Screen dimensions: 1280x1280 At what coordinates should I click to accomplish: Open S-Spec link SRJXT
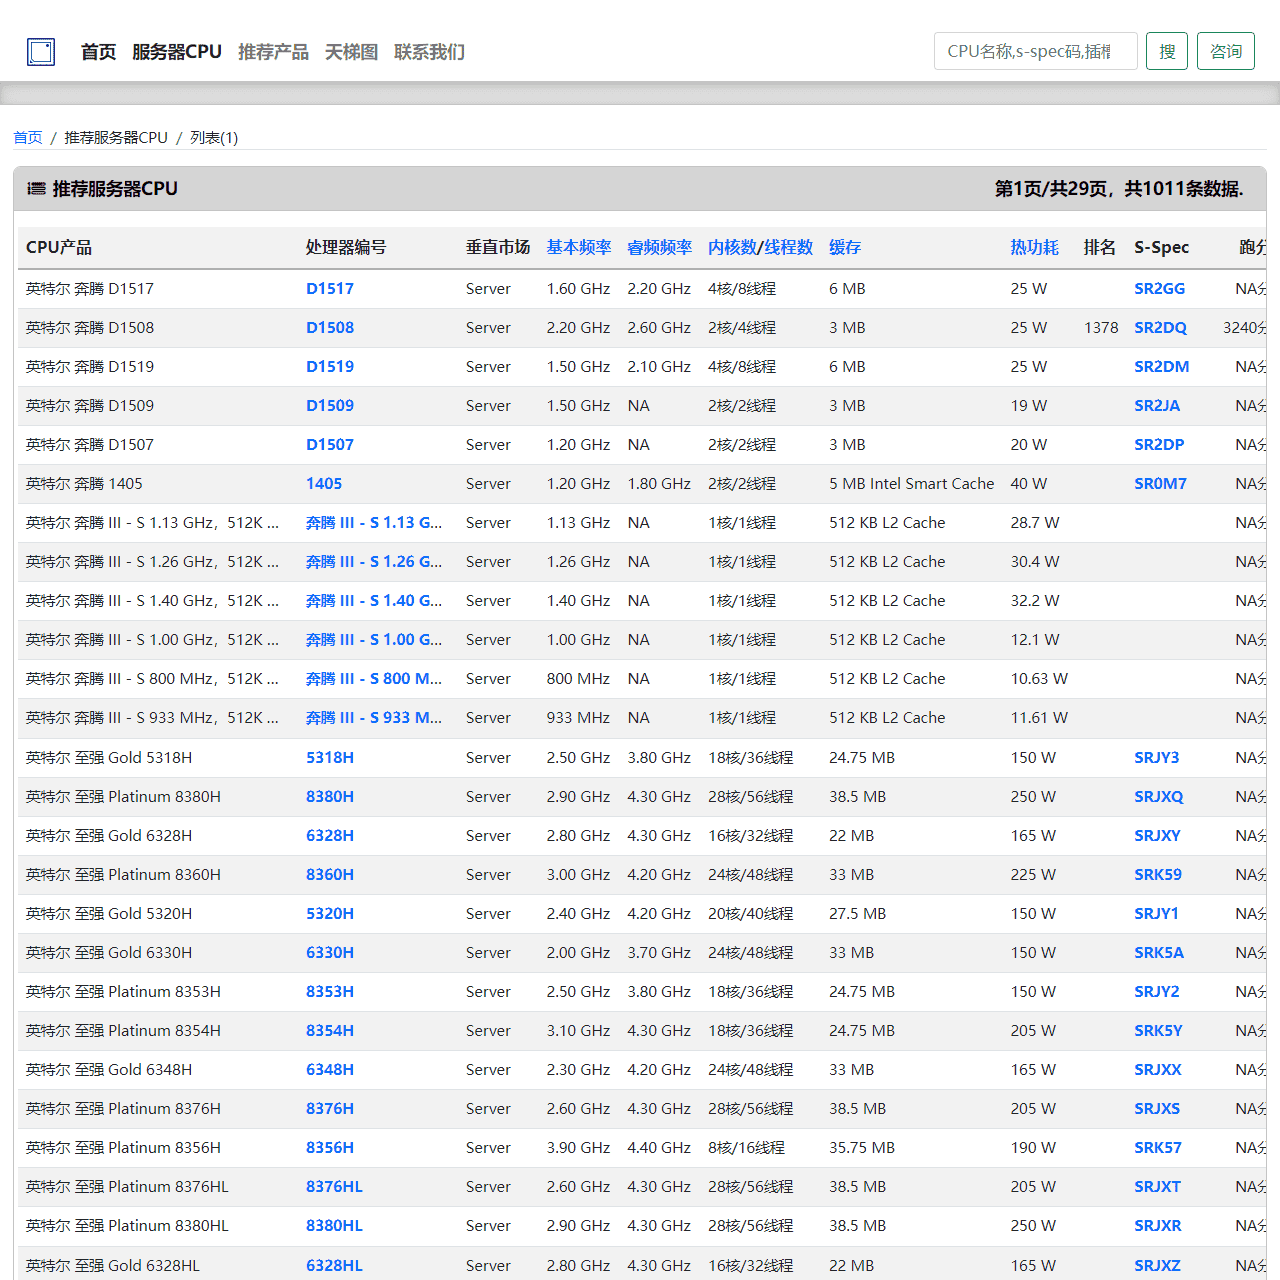[x=1157, y=1186]
